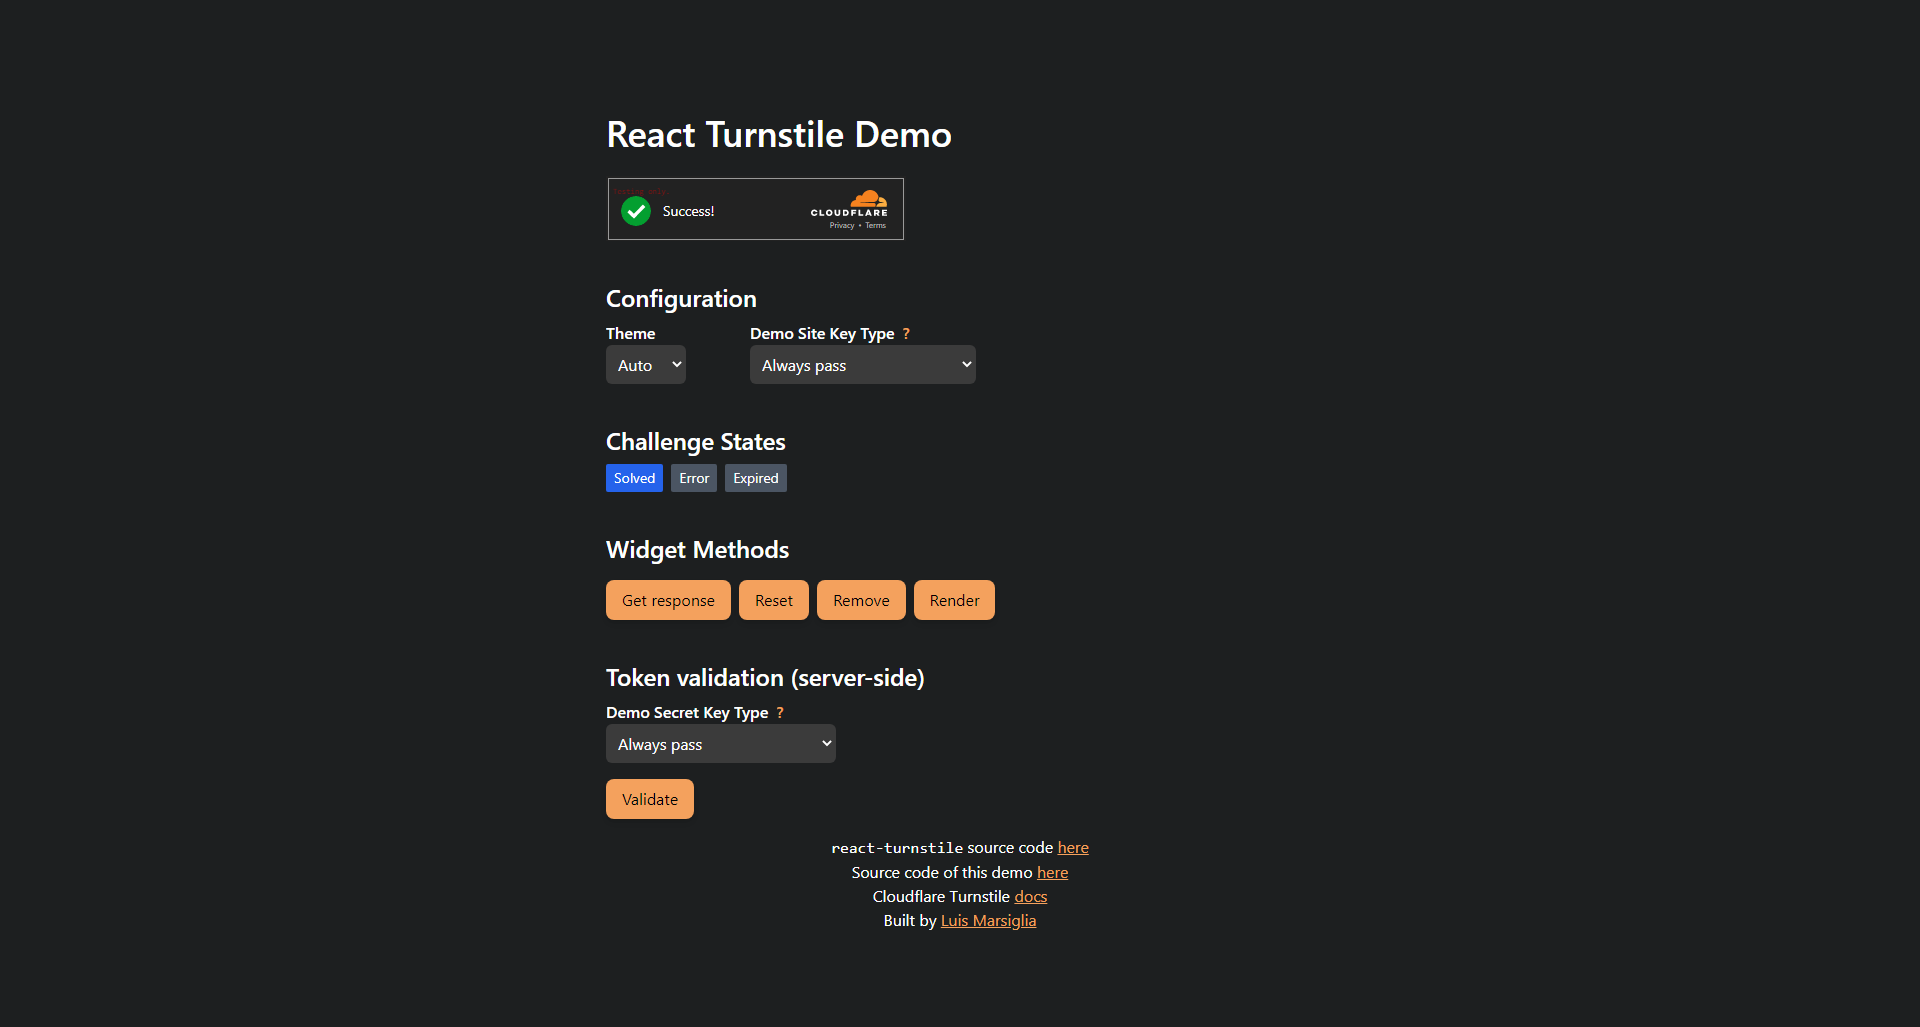Screen dimensions: 1920x1027
Task: Open the Demo Site Key Type dropdown
Action: 862,364
